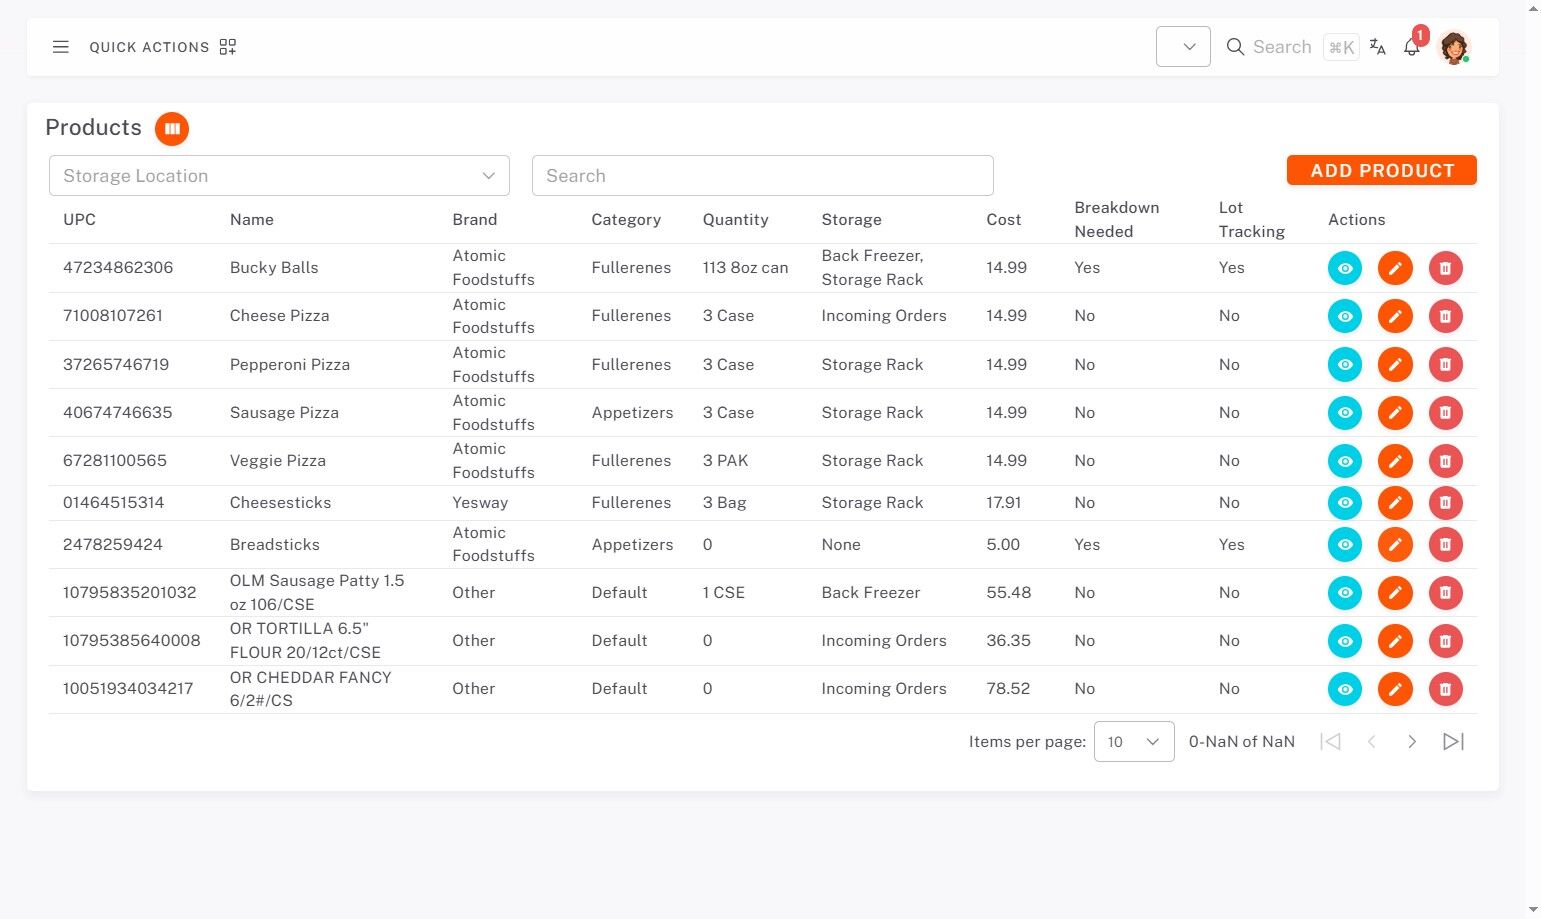Open the empty dropdown in the top bar
1541x919 pixels.
coord(1183,47)
